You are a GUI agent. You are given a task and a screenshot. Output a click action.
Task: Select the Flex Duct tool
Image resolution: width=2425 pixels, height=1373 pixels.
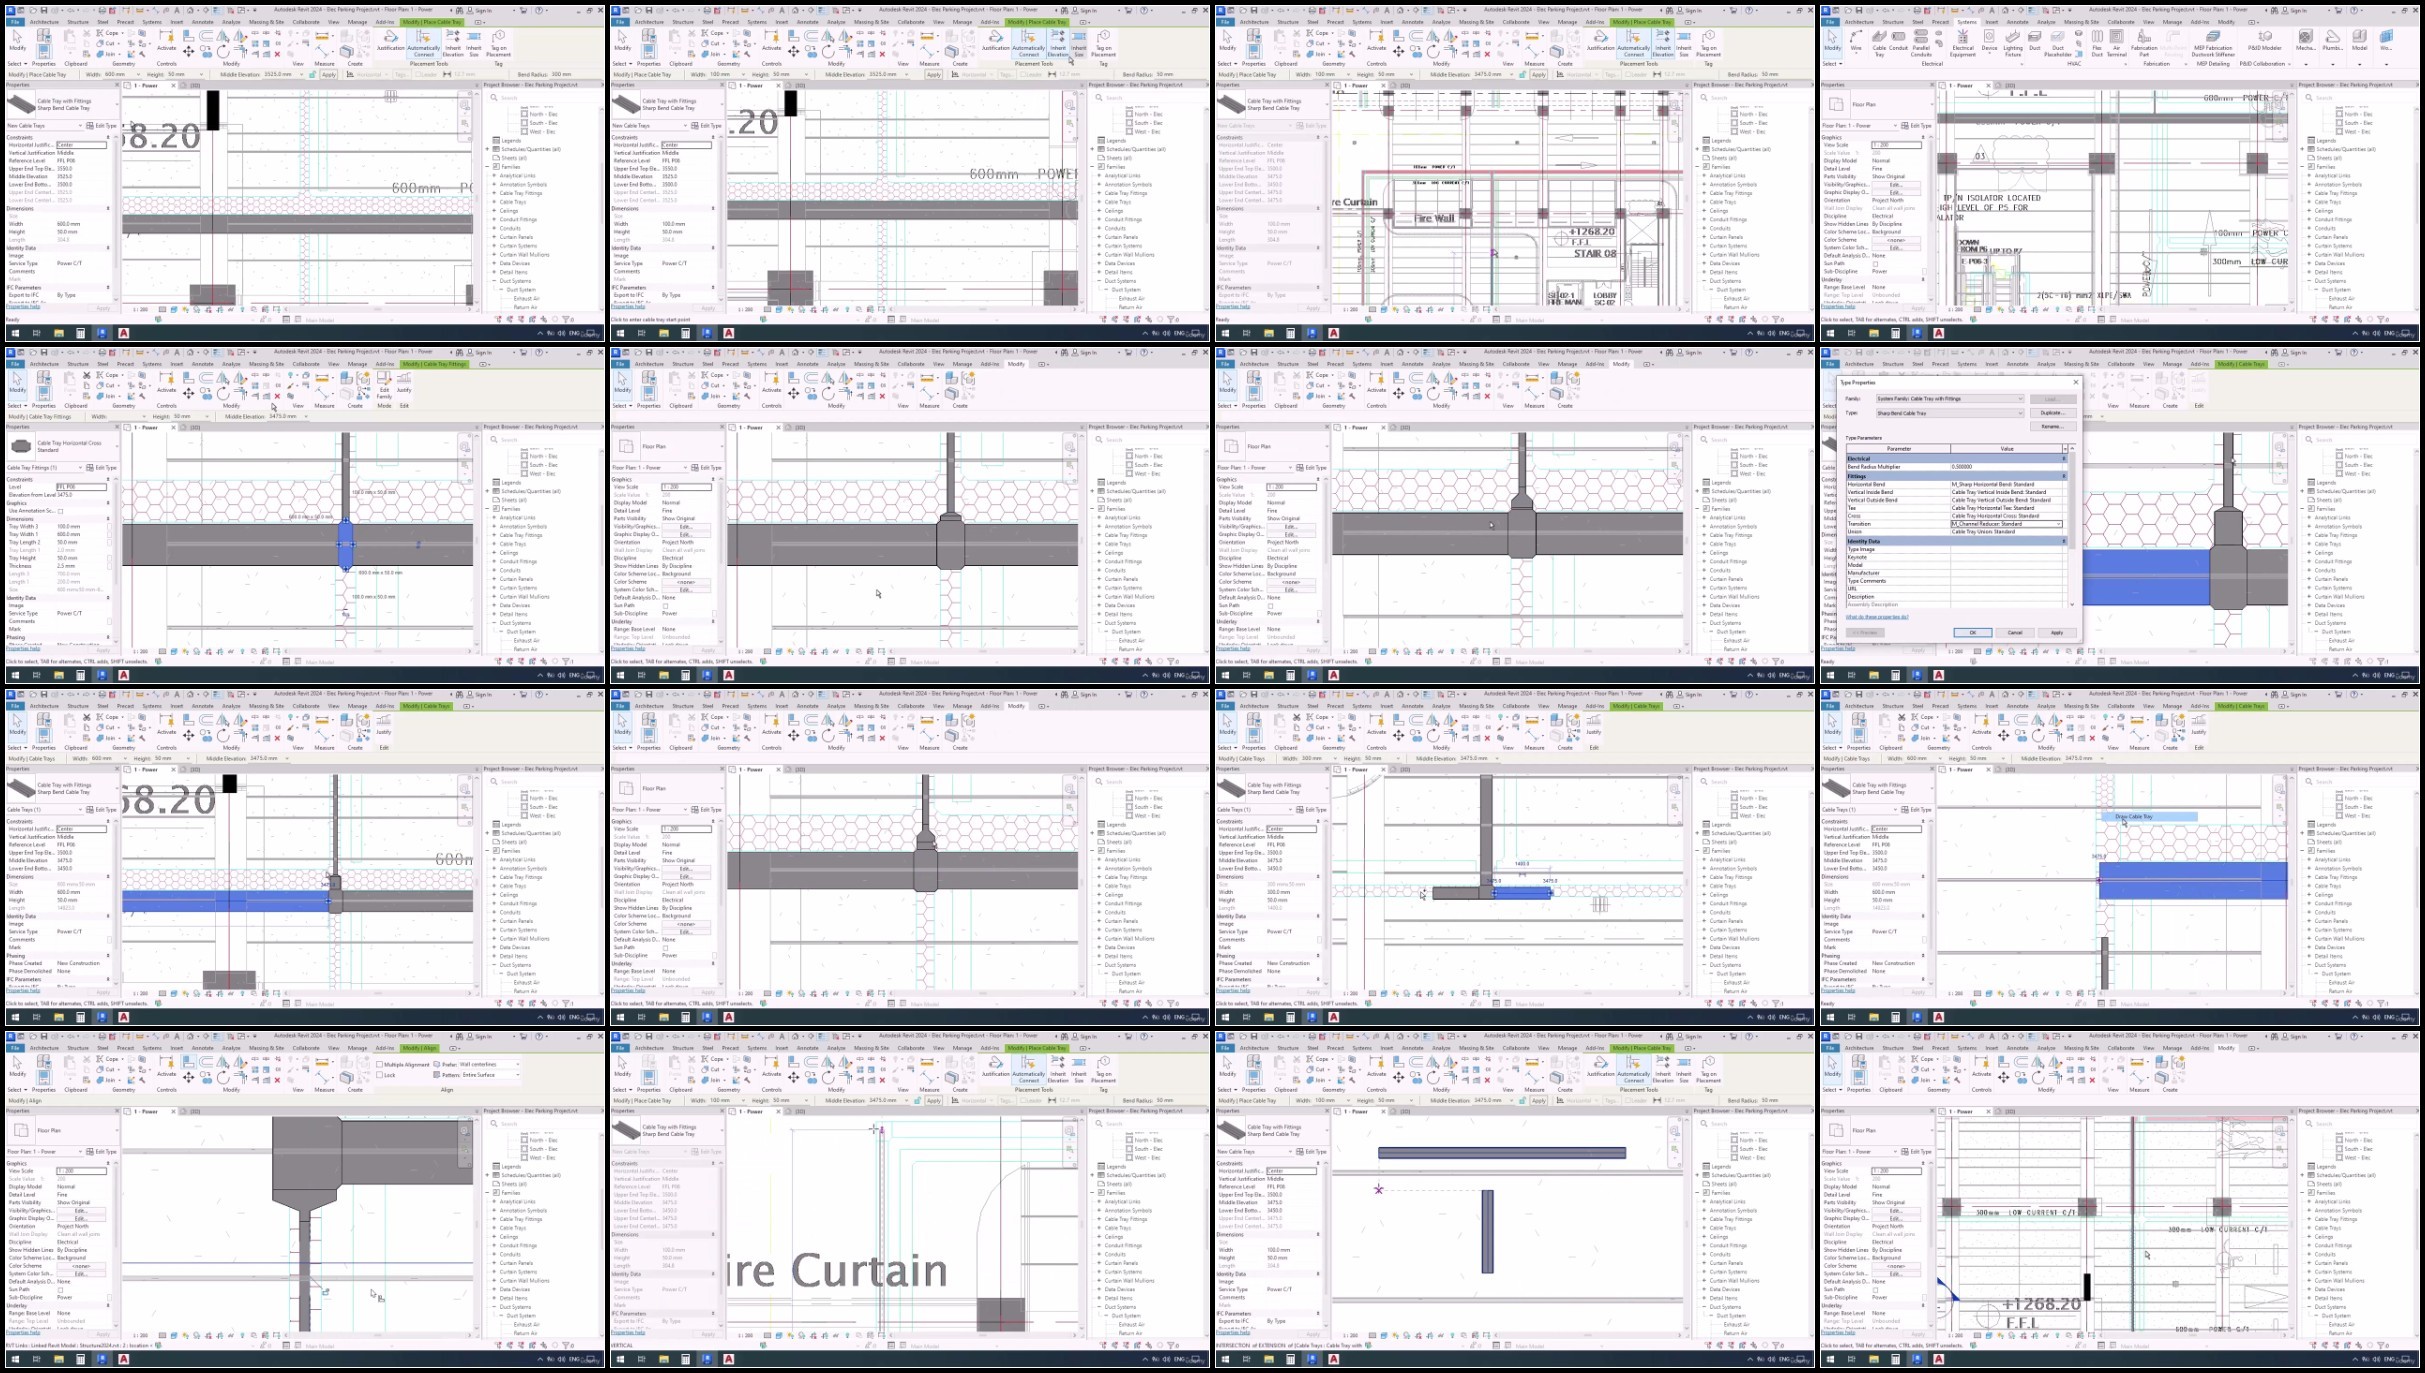2097,43
